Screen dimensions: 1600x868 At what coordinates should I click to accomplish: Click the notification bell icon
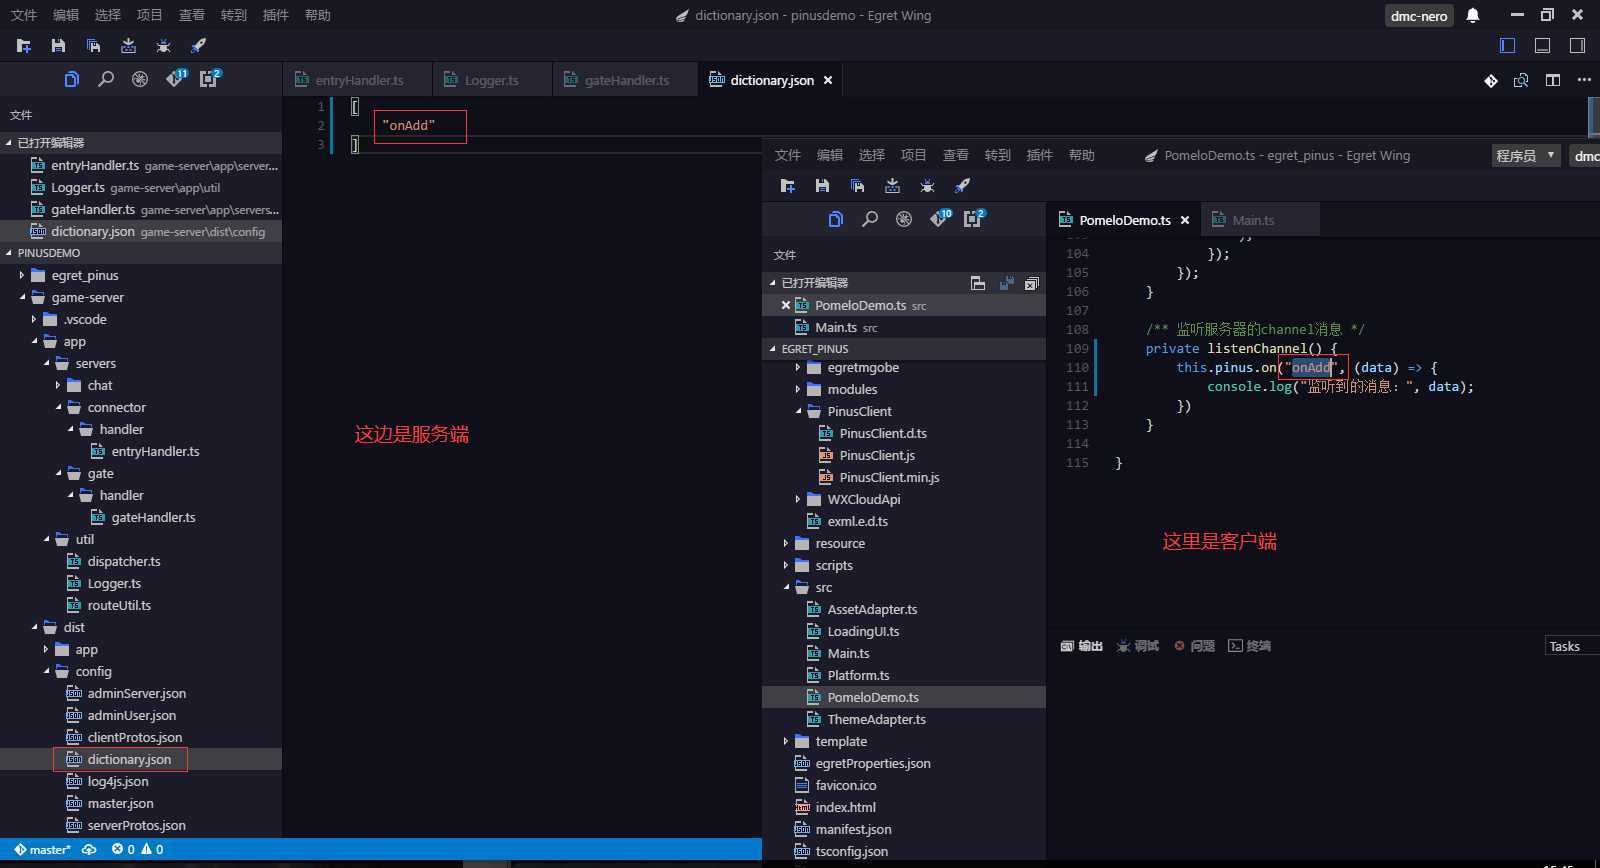pyautogui.click(x=1473, y=15)
